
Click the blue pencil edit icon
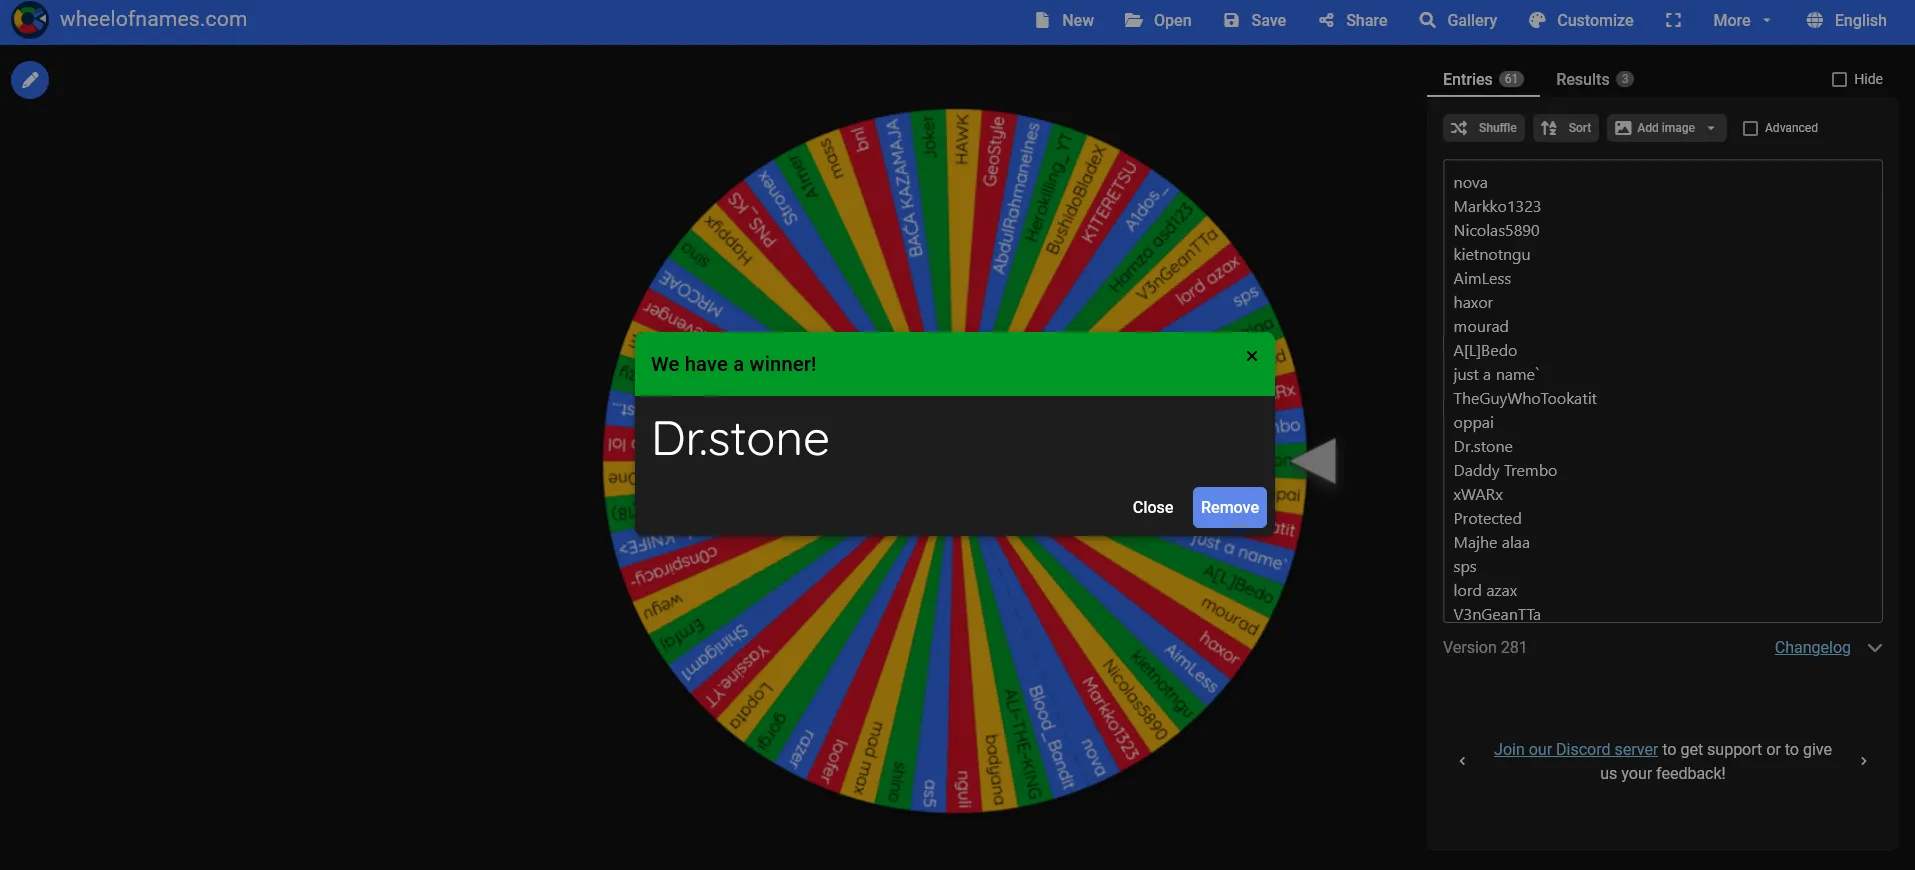[x=30, y=80]
